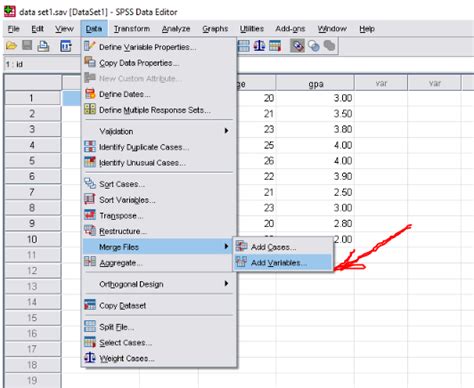Open the Graphs menu
Image resolution: width=474 pixels, height=388 pixels.
click(x=215, y=29)
